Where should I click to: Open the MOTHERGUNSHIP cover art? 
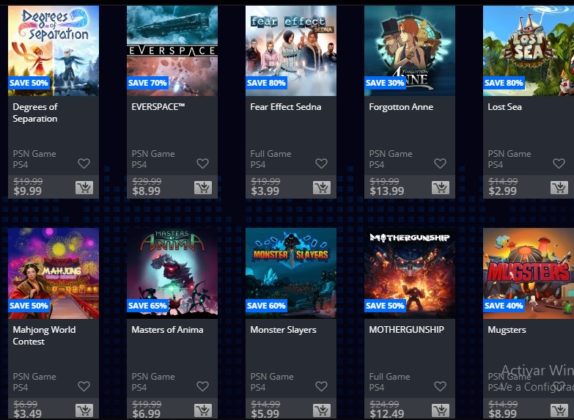pyautogui.click(x=410, y=273)
